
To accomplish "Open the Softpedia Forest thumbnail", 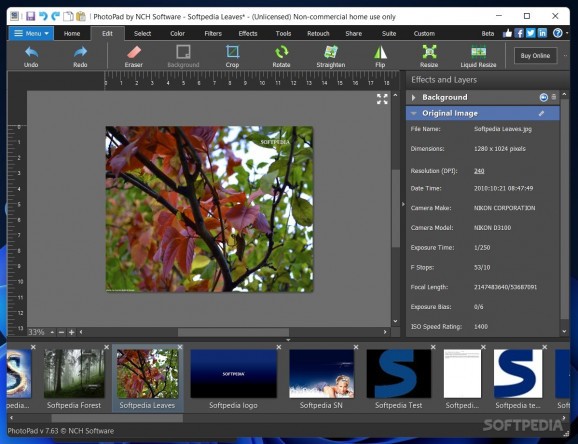I will 74,374.
